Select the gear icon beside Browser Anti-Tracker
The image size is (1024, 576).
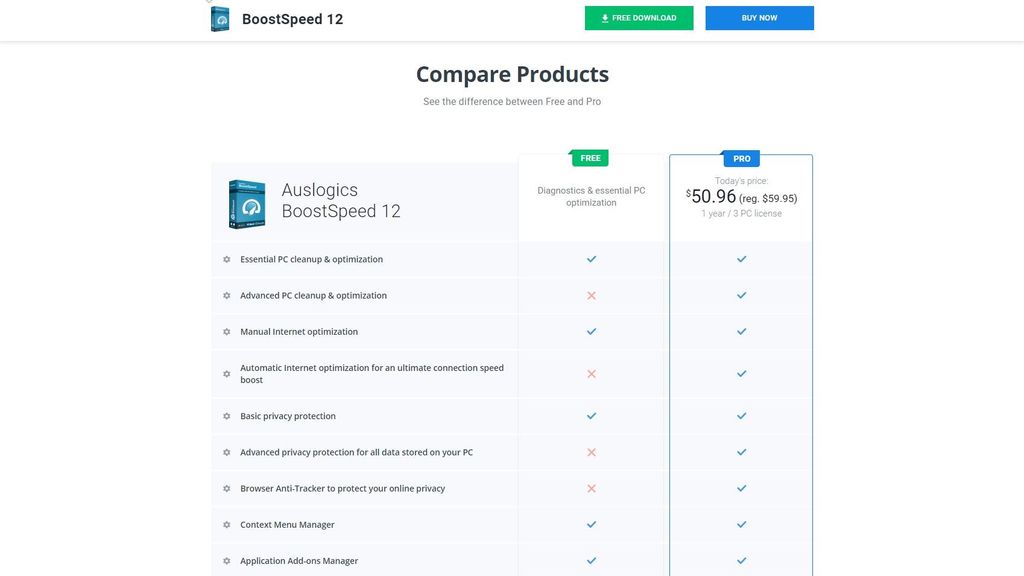click(226, 488)
